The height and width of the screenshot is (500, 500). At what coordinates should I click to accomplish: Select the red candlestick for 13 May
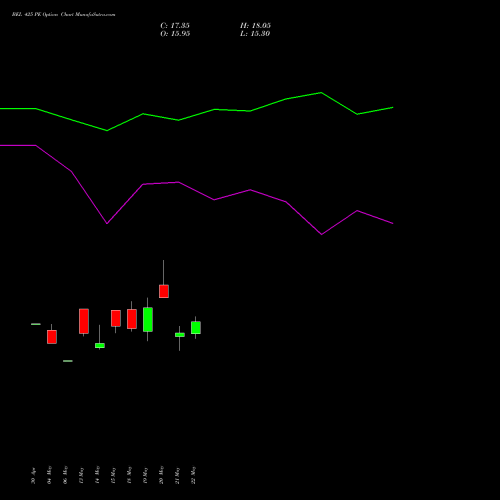[84, 321]
